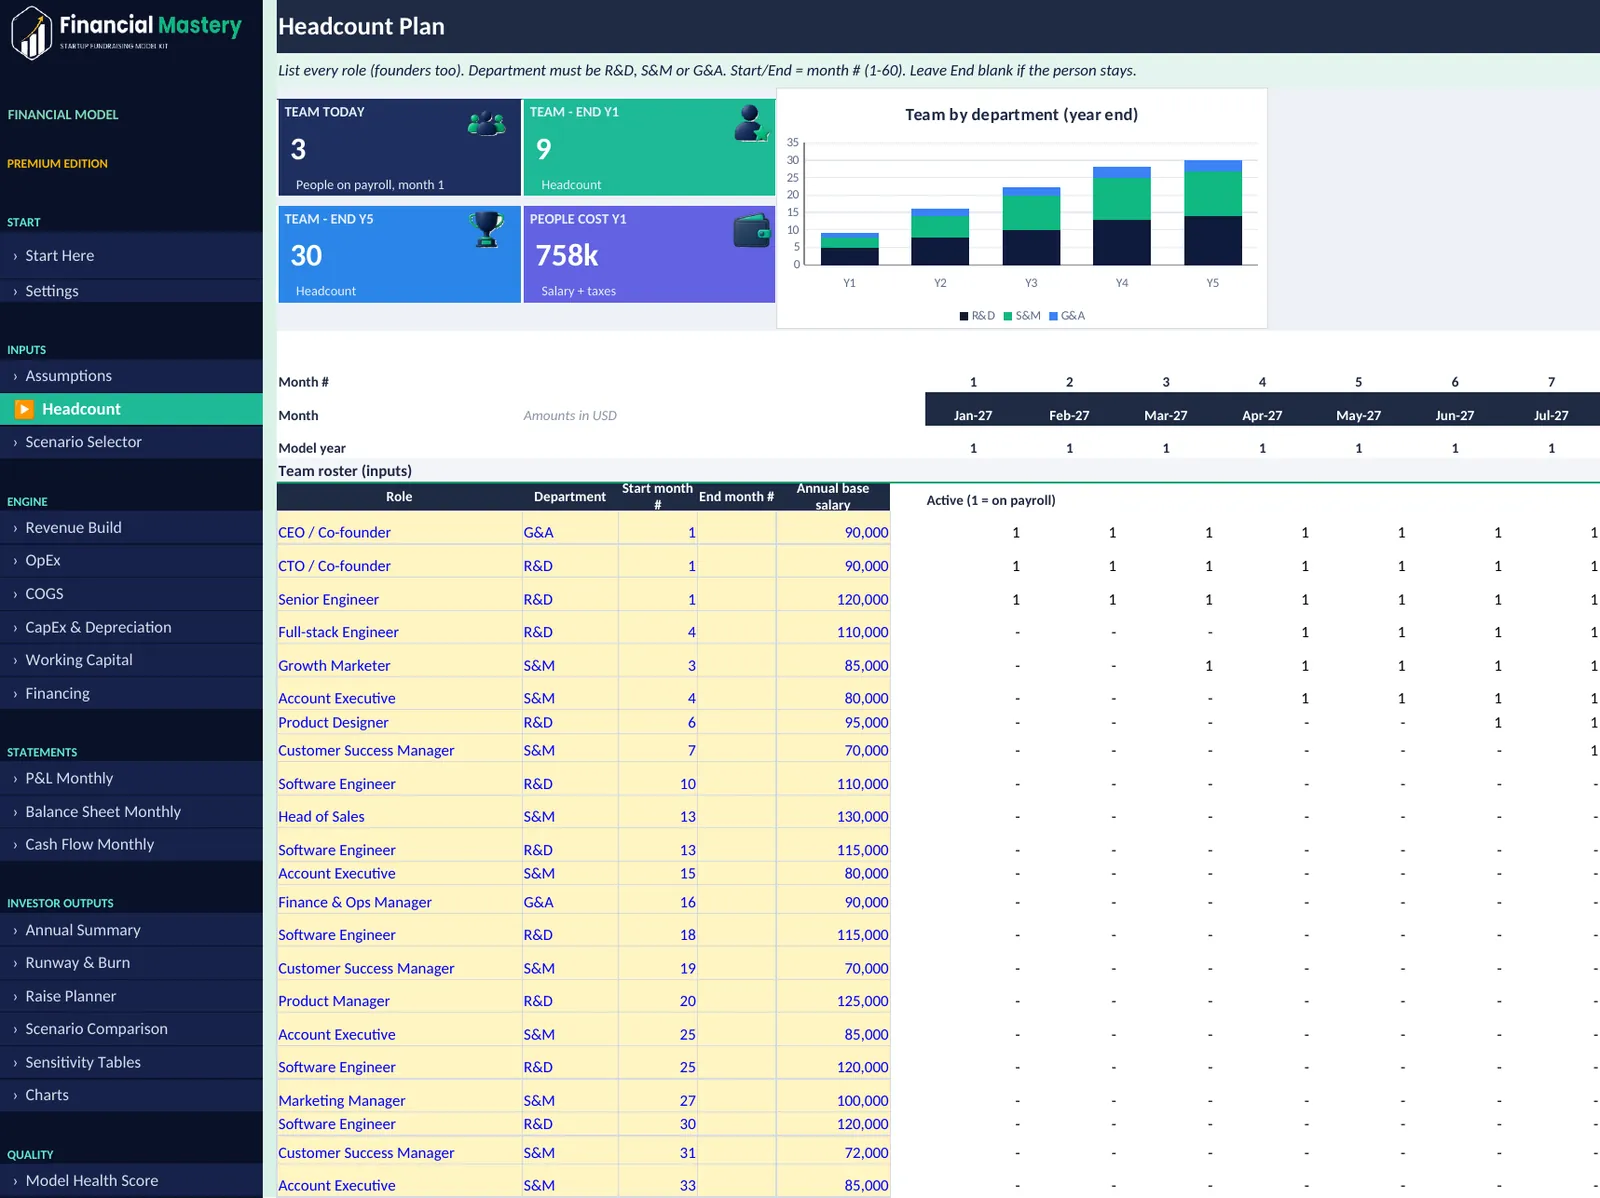Open Balance Sheet Monthly

pyautogui.click(x=131, y=812)
